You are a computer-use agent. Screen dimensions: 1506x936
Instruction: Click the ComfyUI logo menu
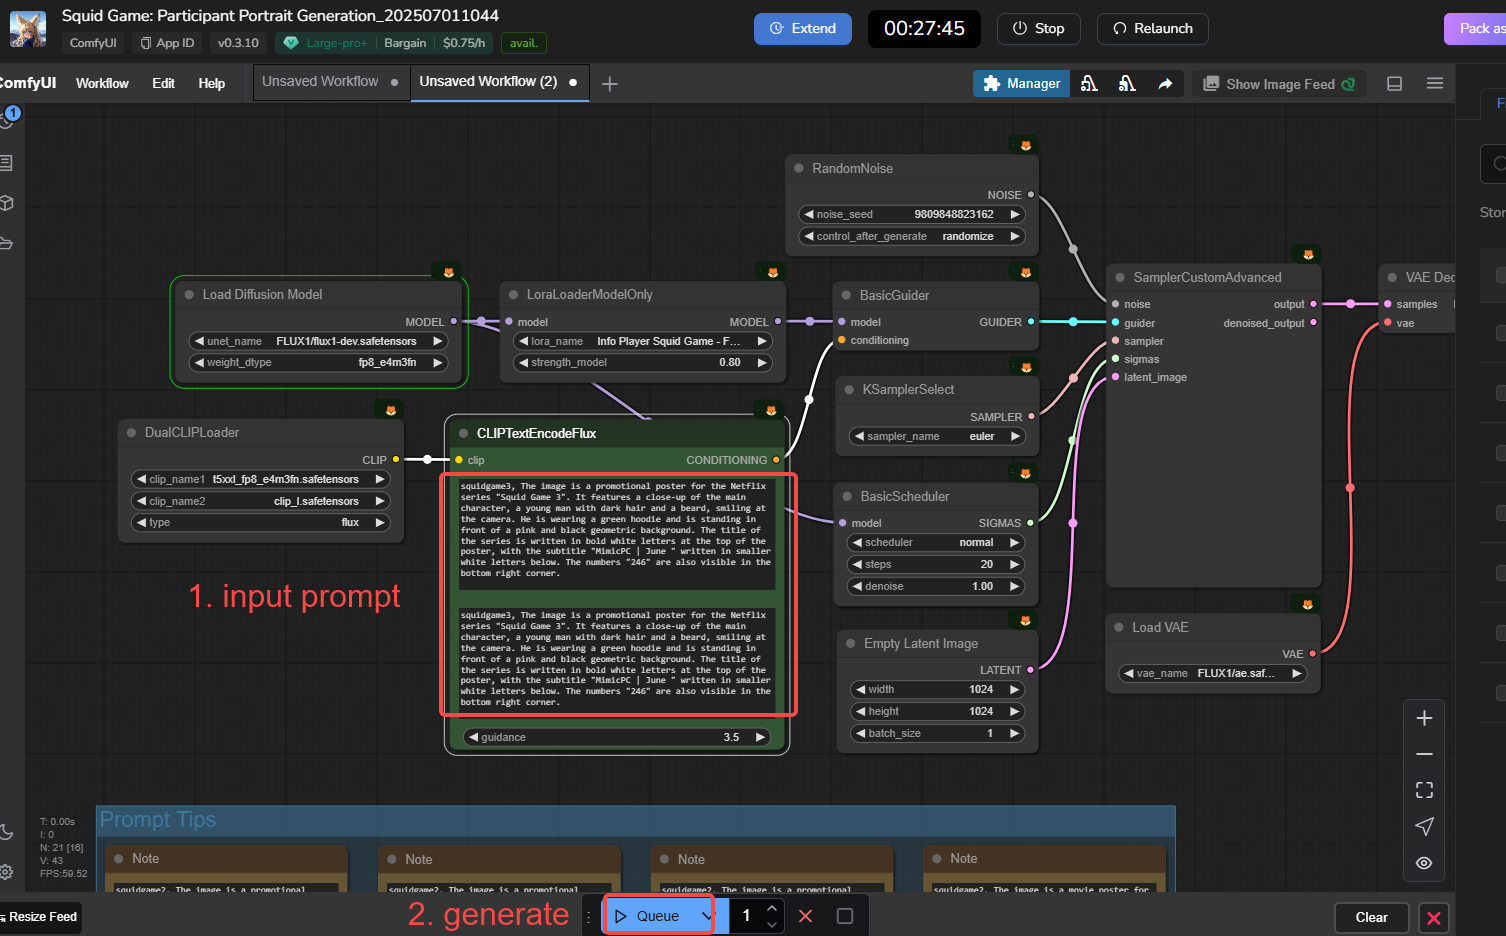click(26, 83)
